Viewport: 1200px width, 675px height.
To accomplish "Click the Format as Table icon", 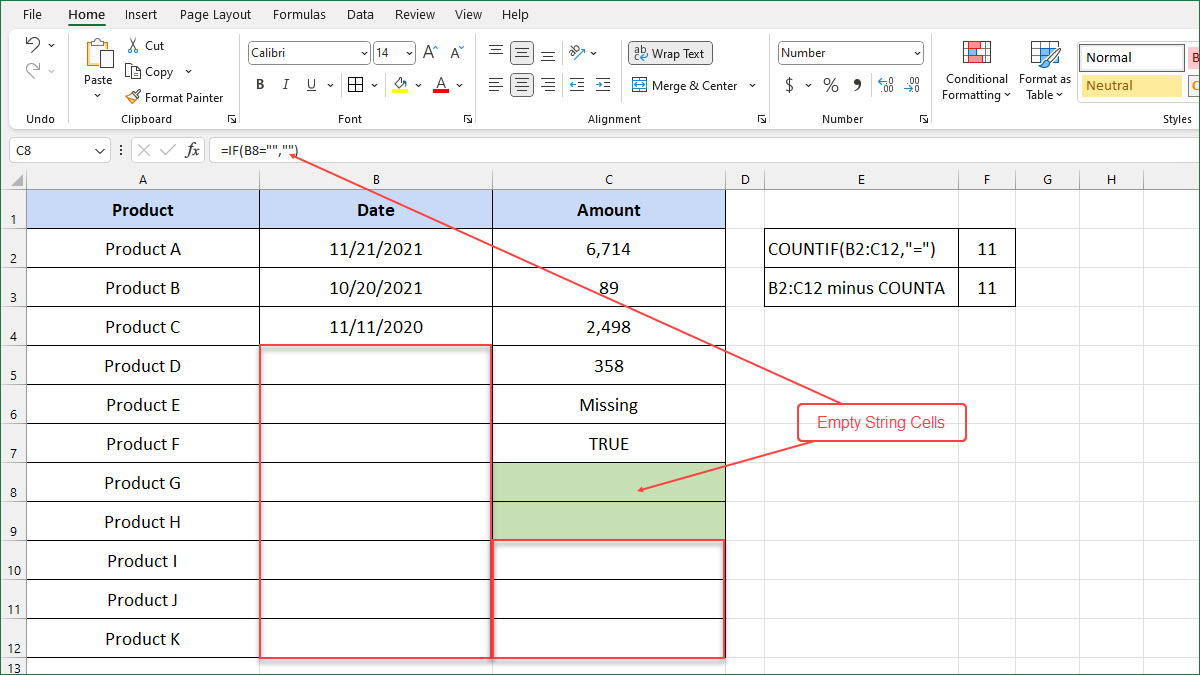I will click(1044, 70).
